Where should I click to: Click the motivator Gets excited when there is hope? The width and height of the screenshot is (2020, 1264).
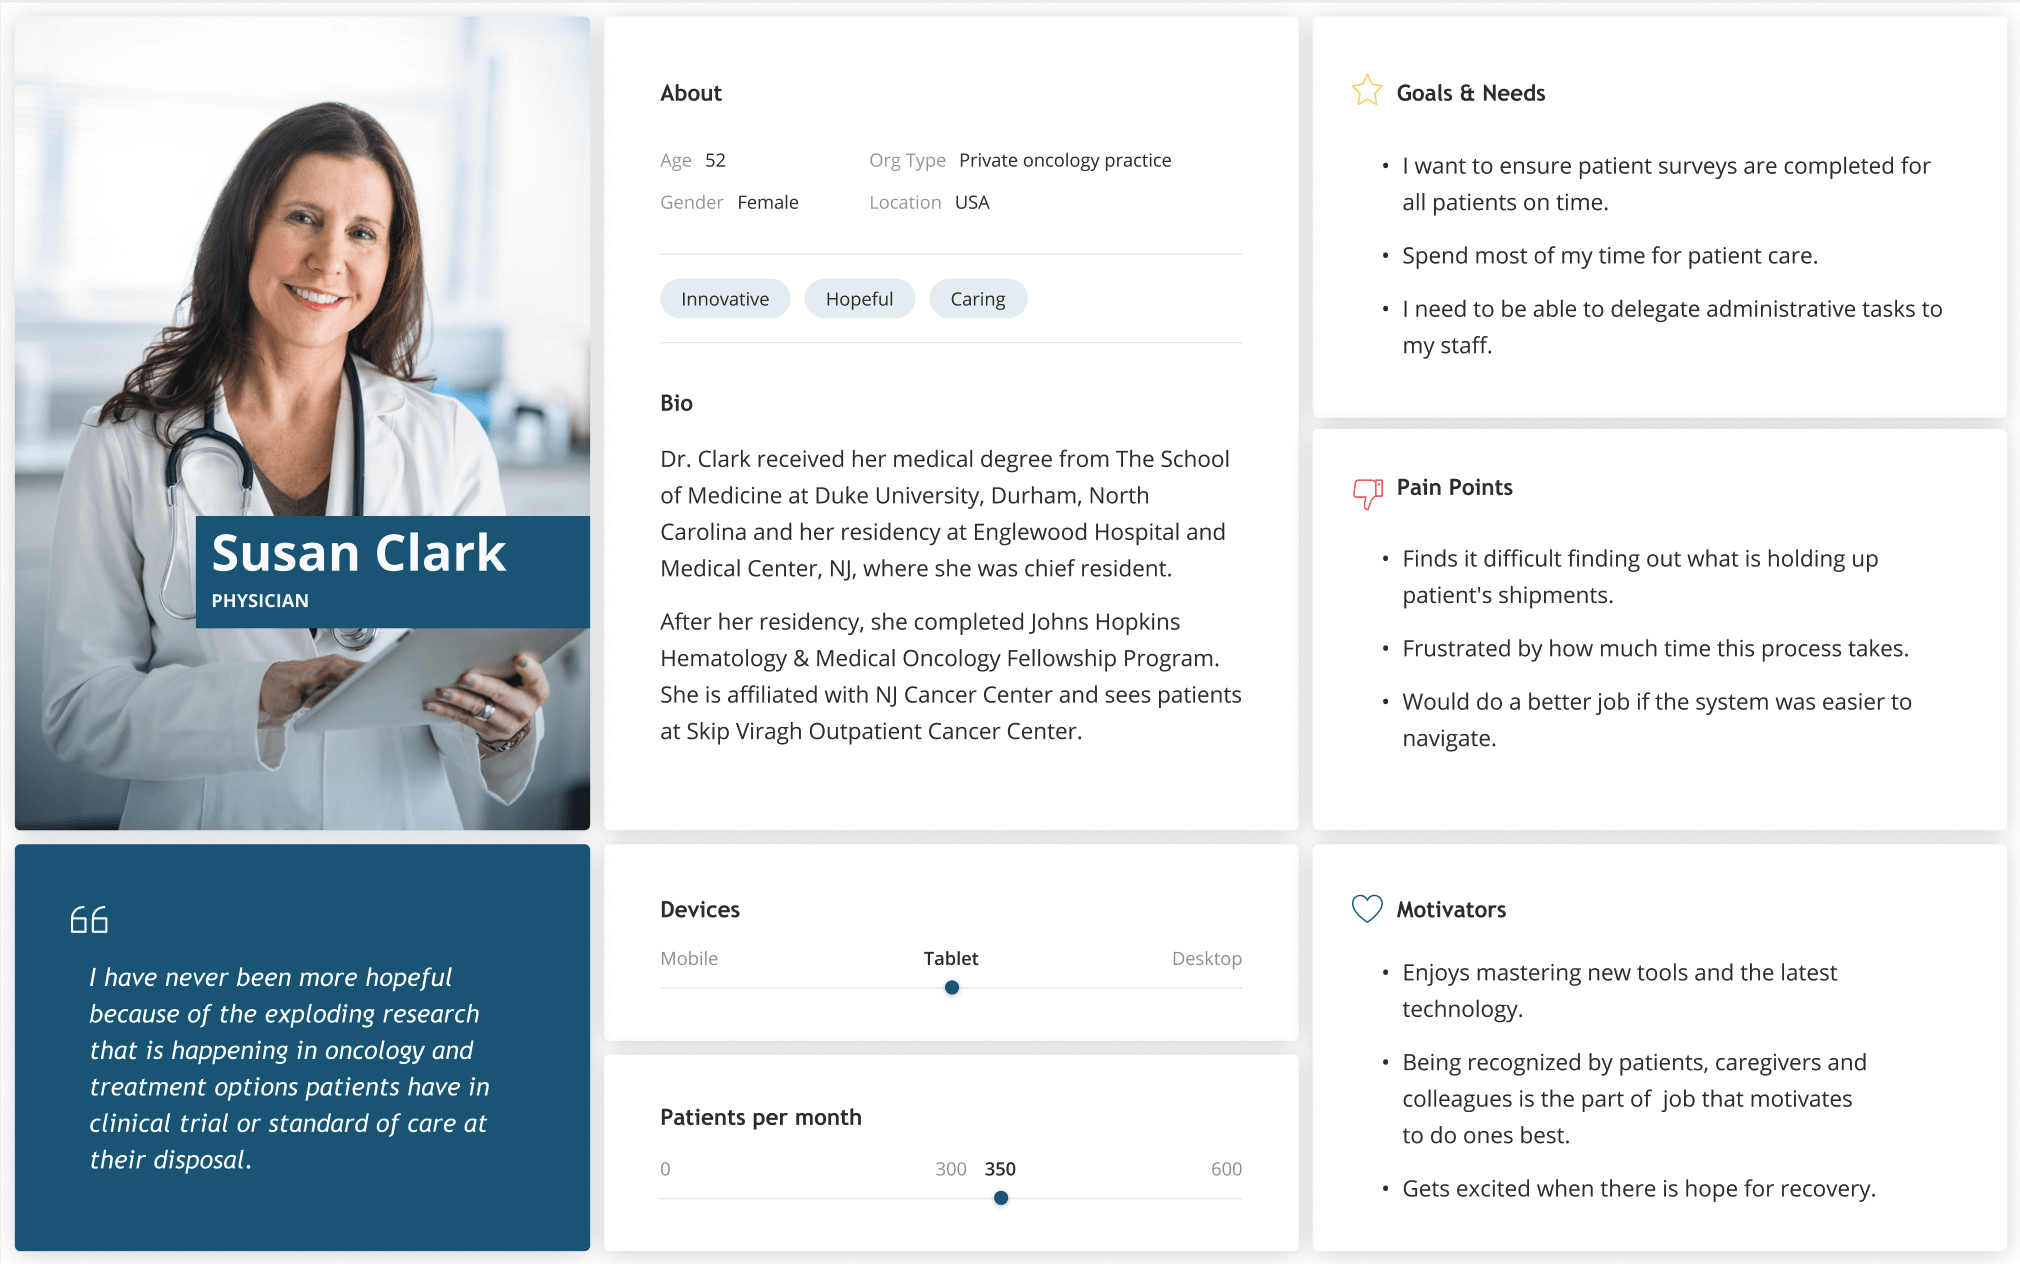[x=1639, y=1189]
